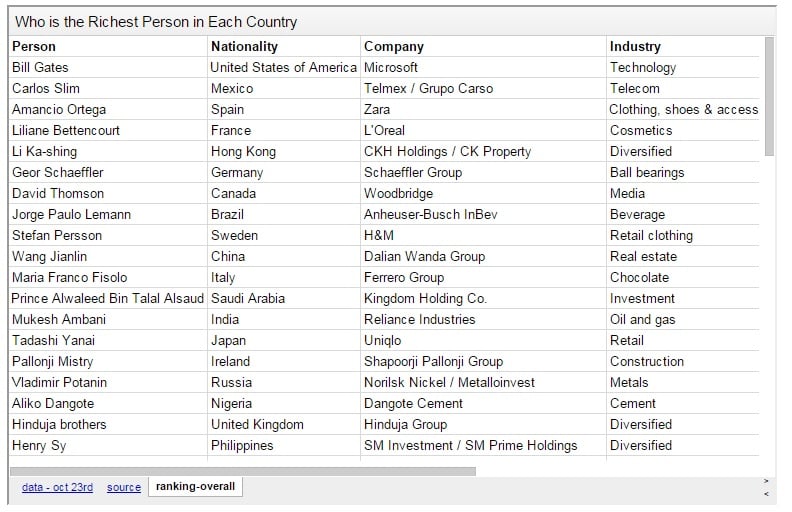The width and height of the screenshot is (792, 512).
Task: Click the 'Bill Gates' cell
Action: click(x=40, y=67)
